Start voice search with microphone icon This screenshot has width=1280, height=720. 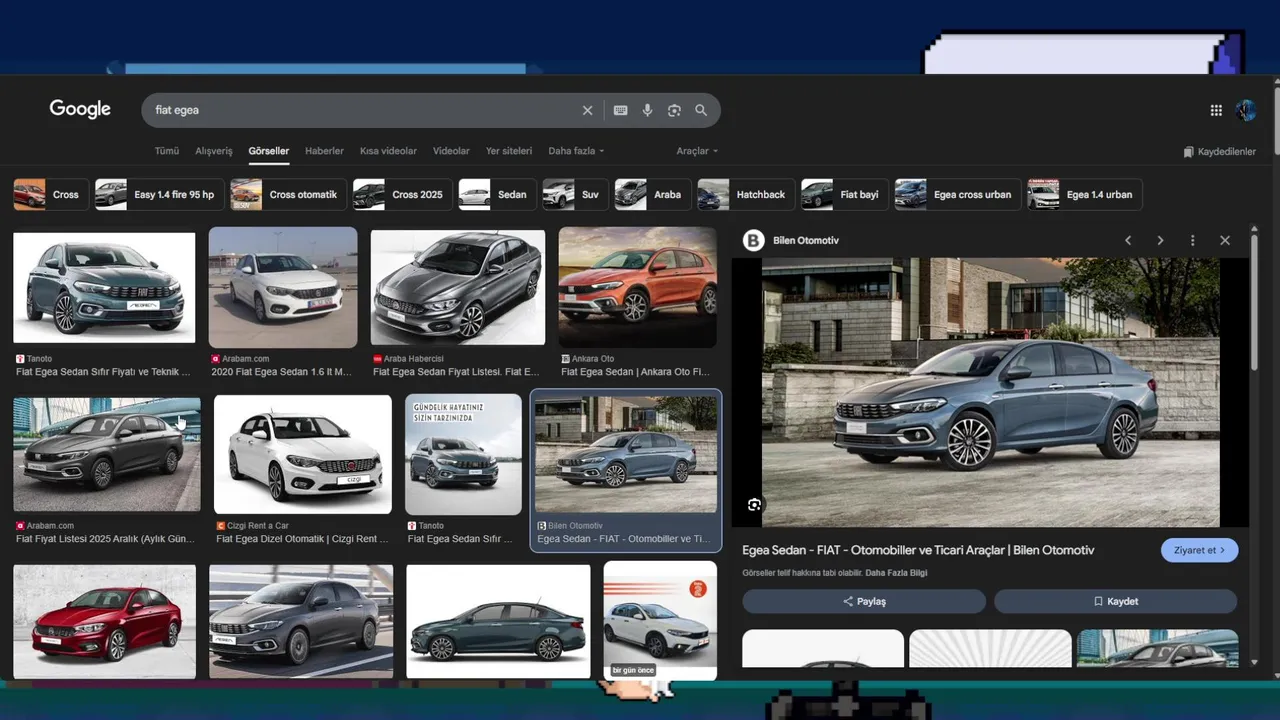click(647, 110)
